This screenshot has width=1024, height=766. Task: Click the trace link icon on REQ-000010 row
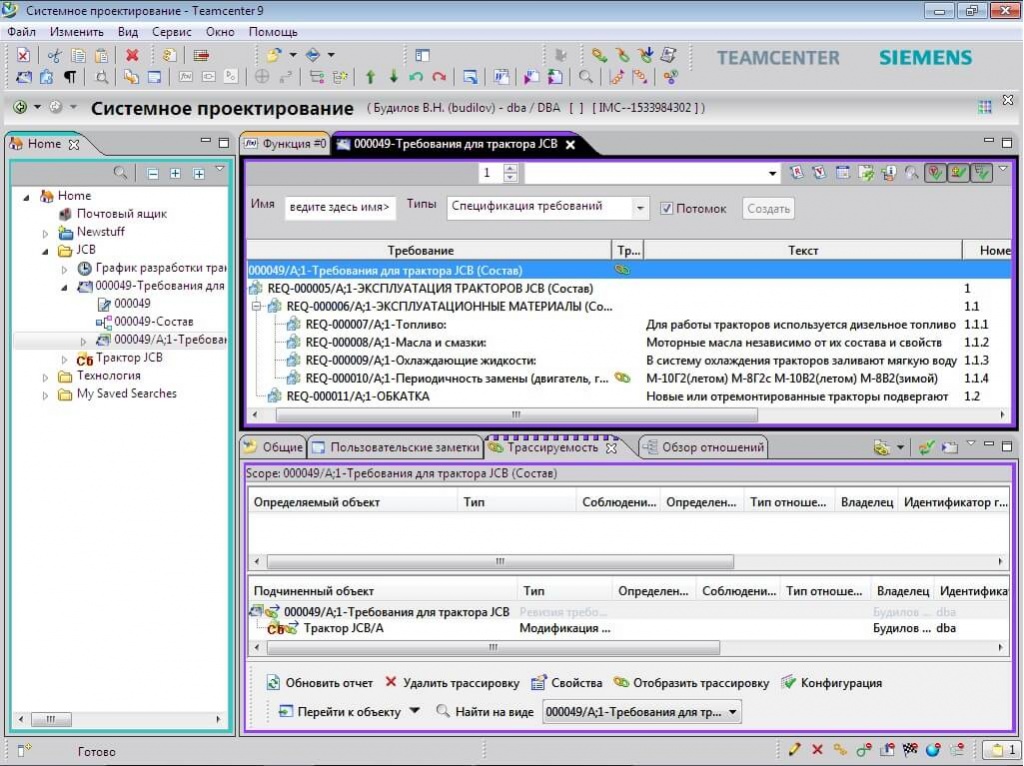pyautogui.click(x=622, y=378)
